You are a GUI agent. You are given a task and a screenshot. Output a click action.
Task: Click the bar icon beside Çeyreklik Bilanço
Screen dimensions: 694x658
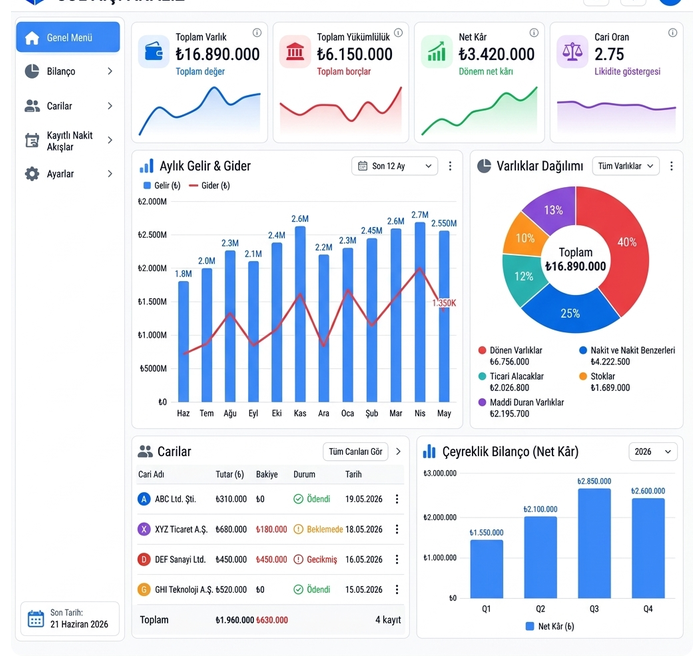click(429, 451)
